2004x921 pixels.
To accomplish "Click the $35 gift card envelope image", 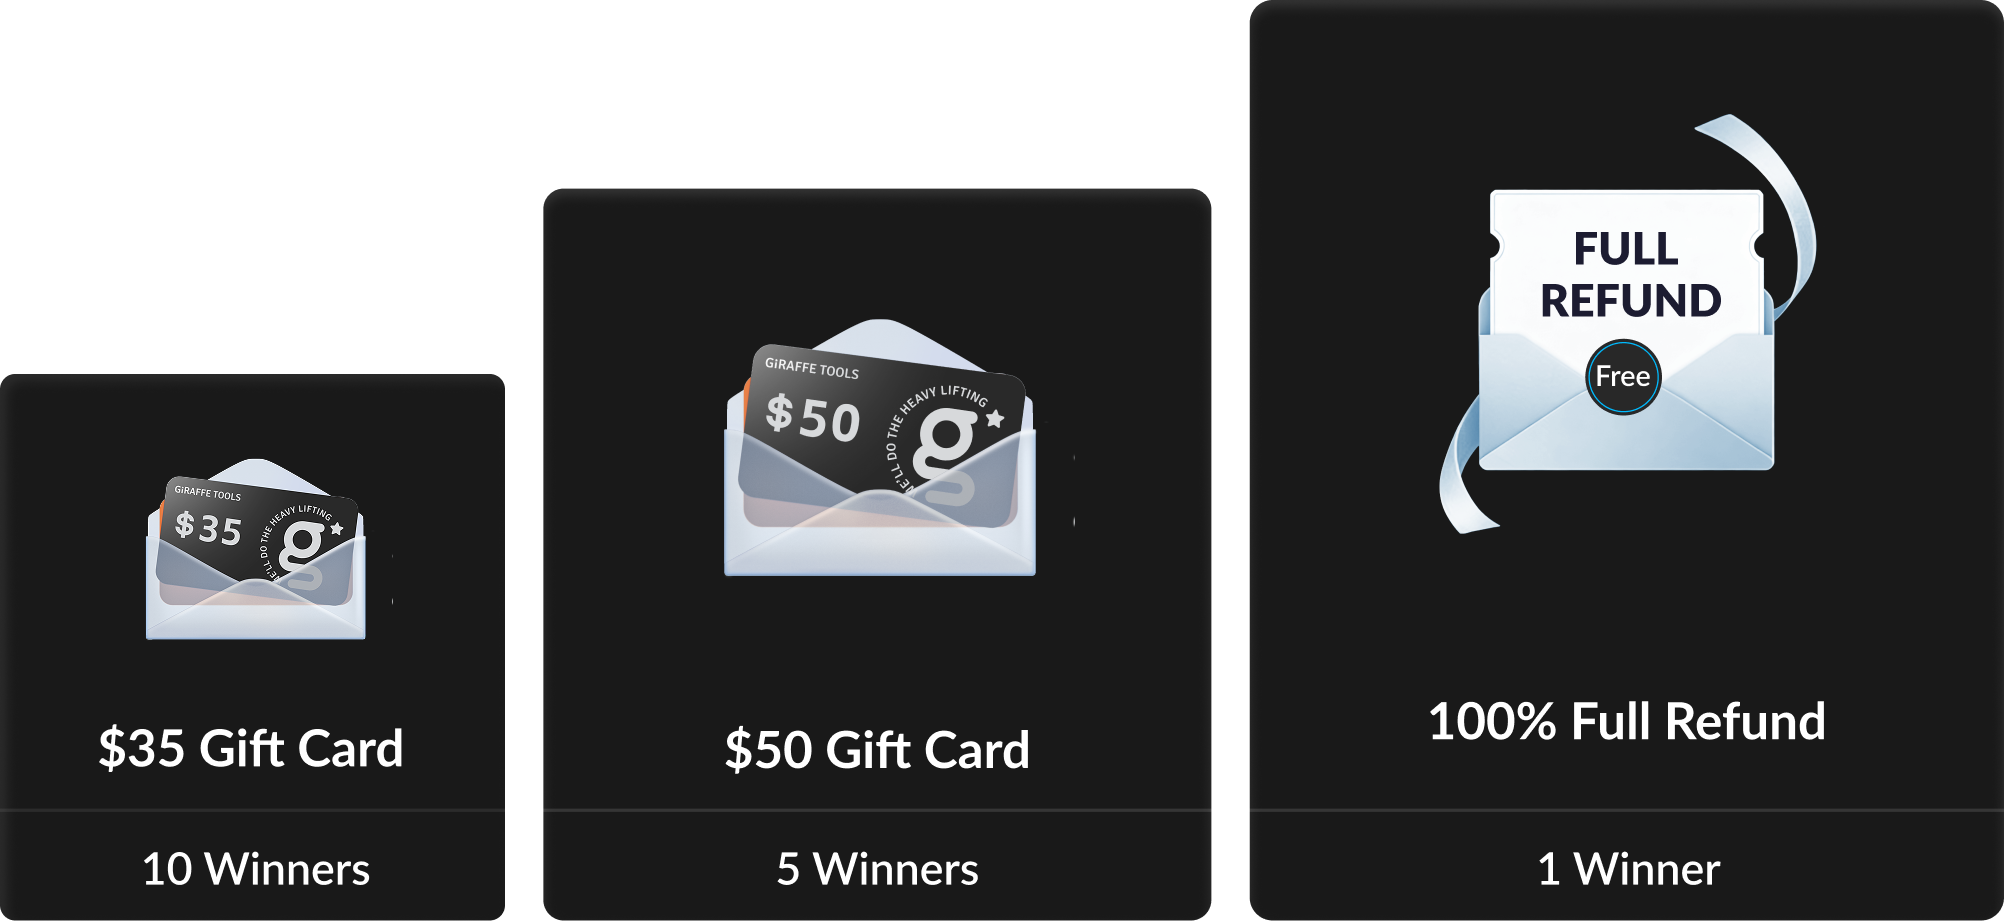I will pyautogui.click(x=256, y=549).
